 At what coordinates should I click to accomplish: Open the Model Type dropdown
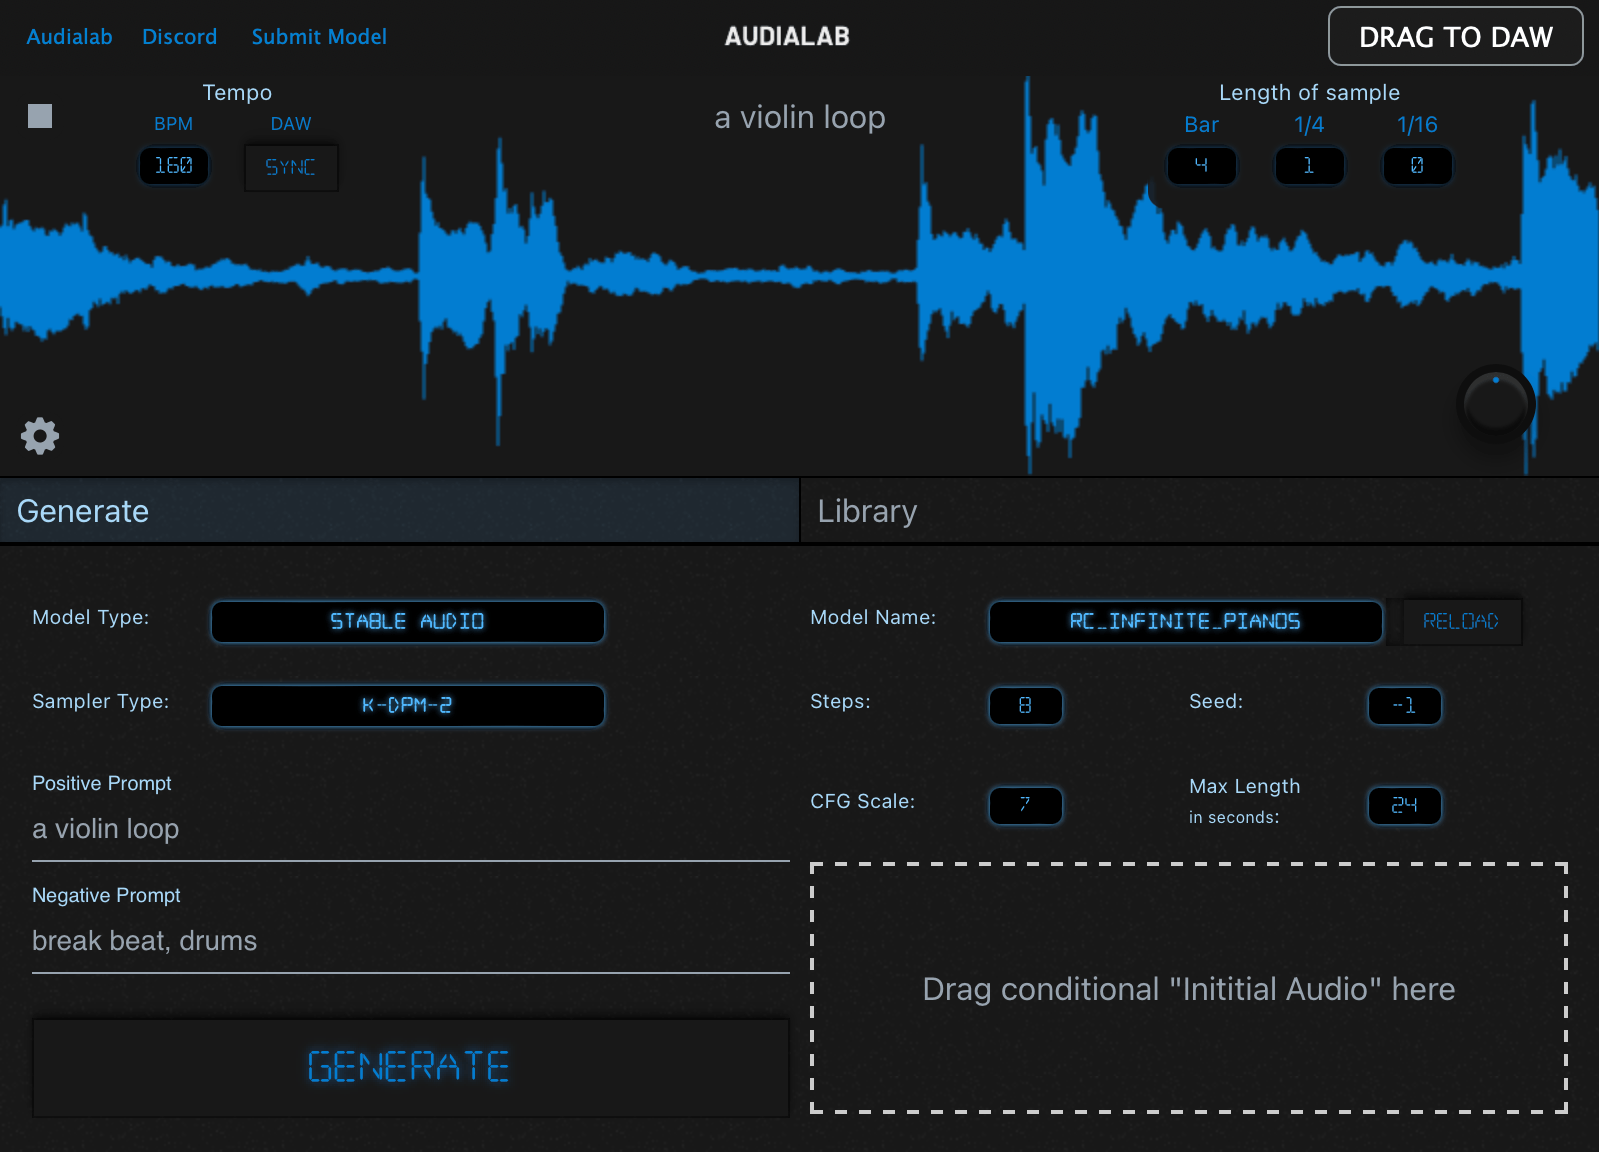point(407,621)
